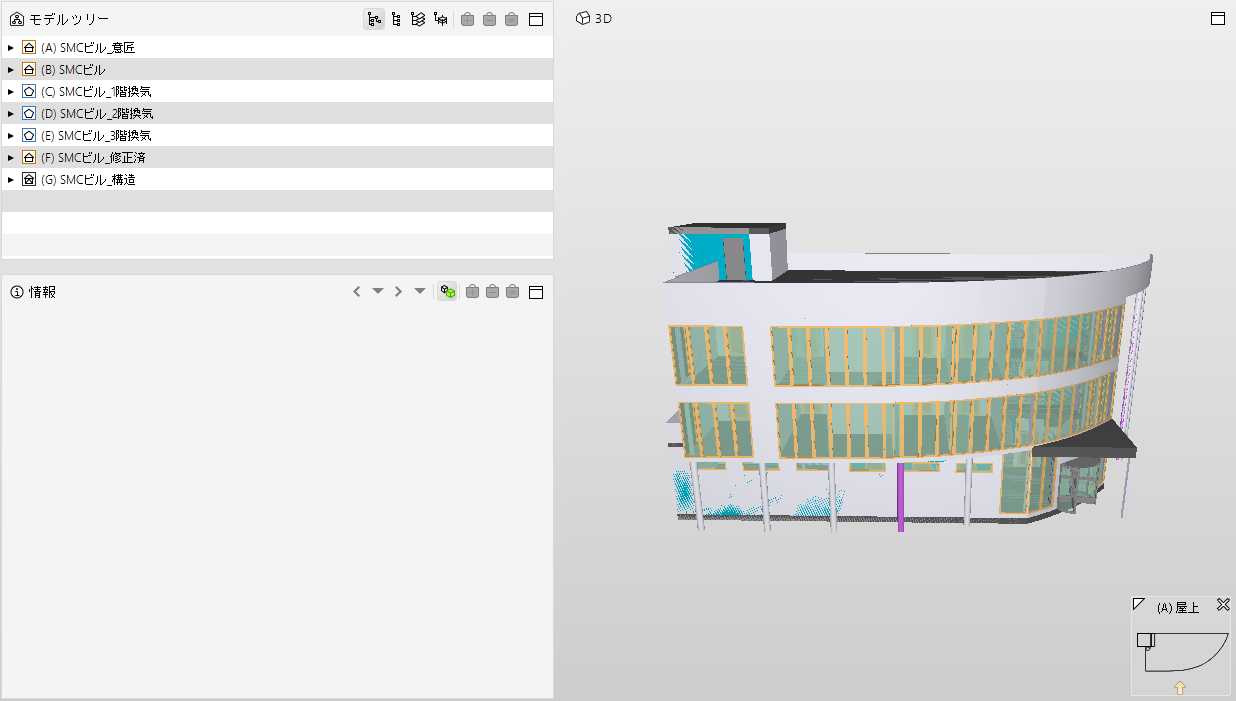Expand the (G) SMCビル_構造 node
This screenshot has height=701, width=1236.
click(x=10, y=179)
